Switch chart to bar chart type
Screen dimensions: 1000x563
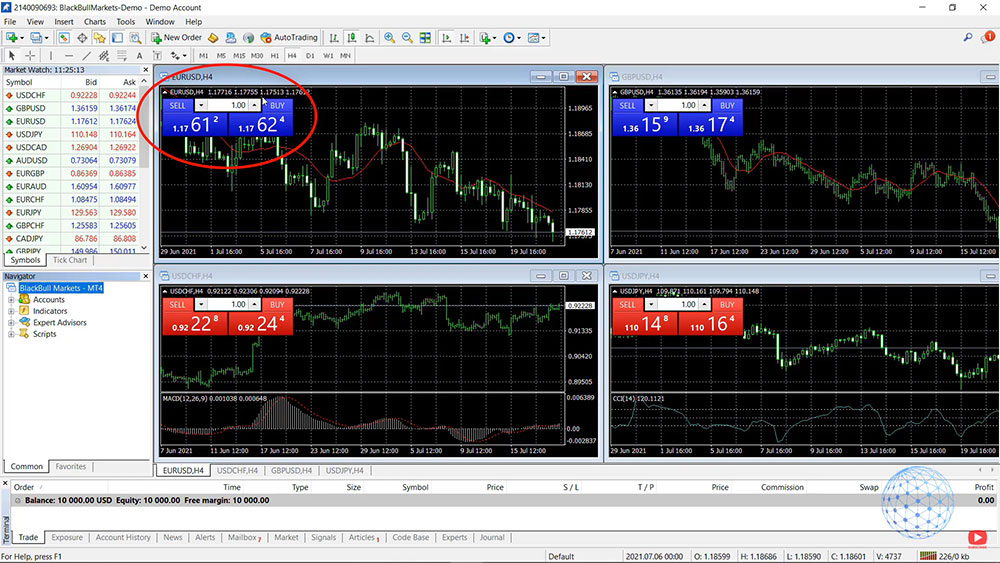[334, 38]
